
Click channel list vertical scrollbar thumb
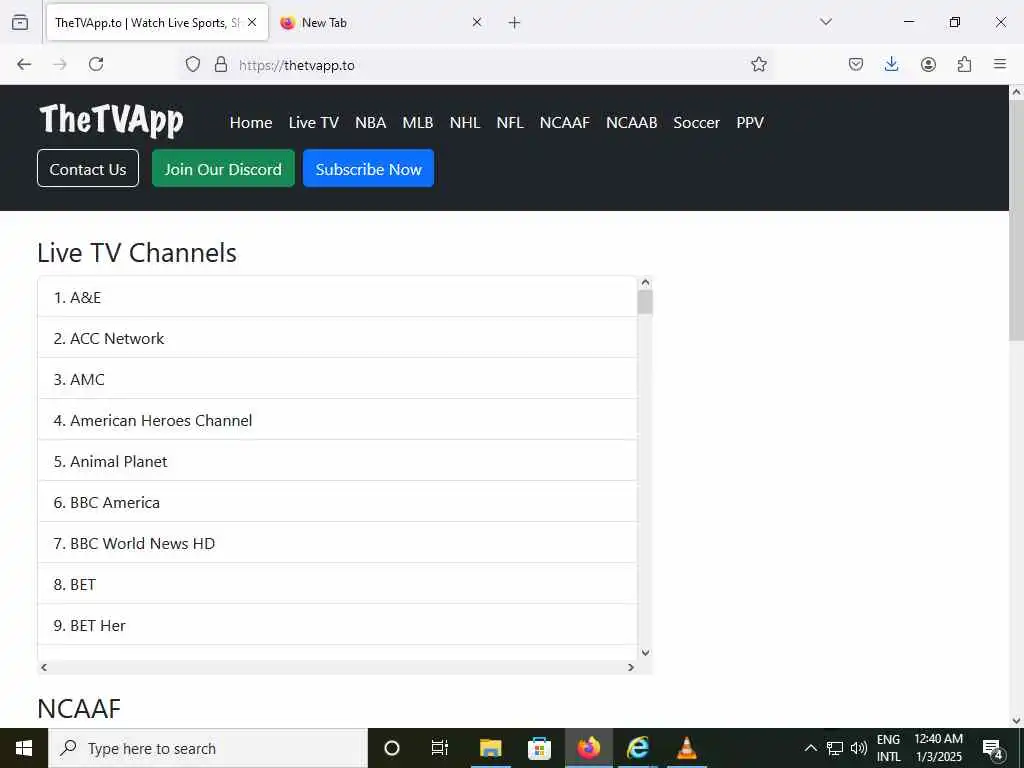click(645, 302)
